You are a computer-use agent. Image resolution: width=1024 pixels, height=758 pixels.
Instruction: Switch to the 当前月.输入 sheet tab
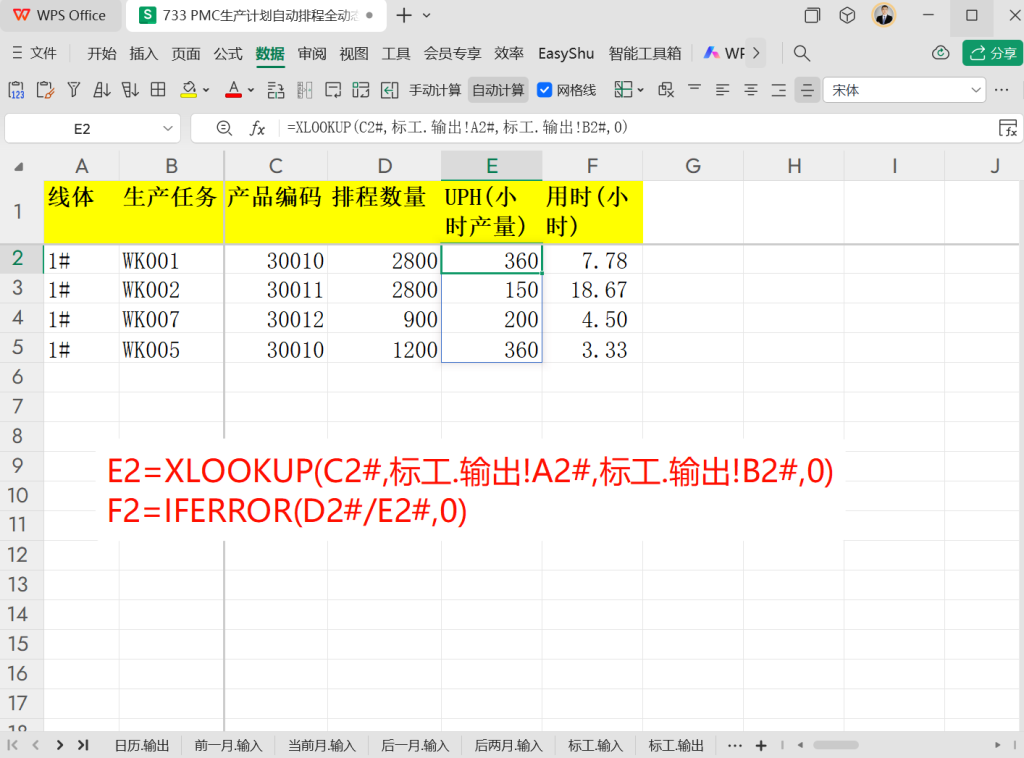tap(322, 746)
